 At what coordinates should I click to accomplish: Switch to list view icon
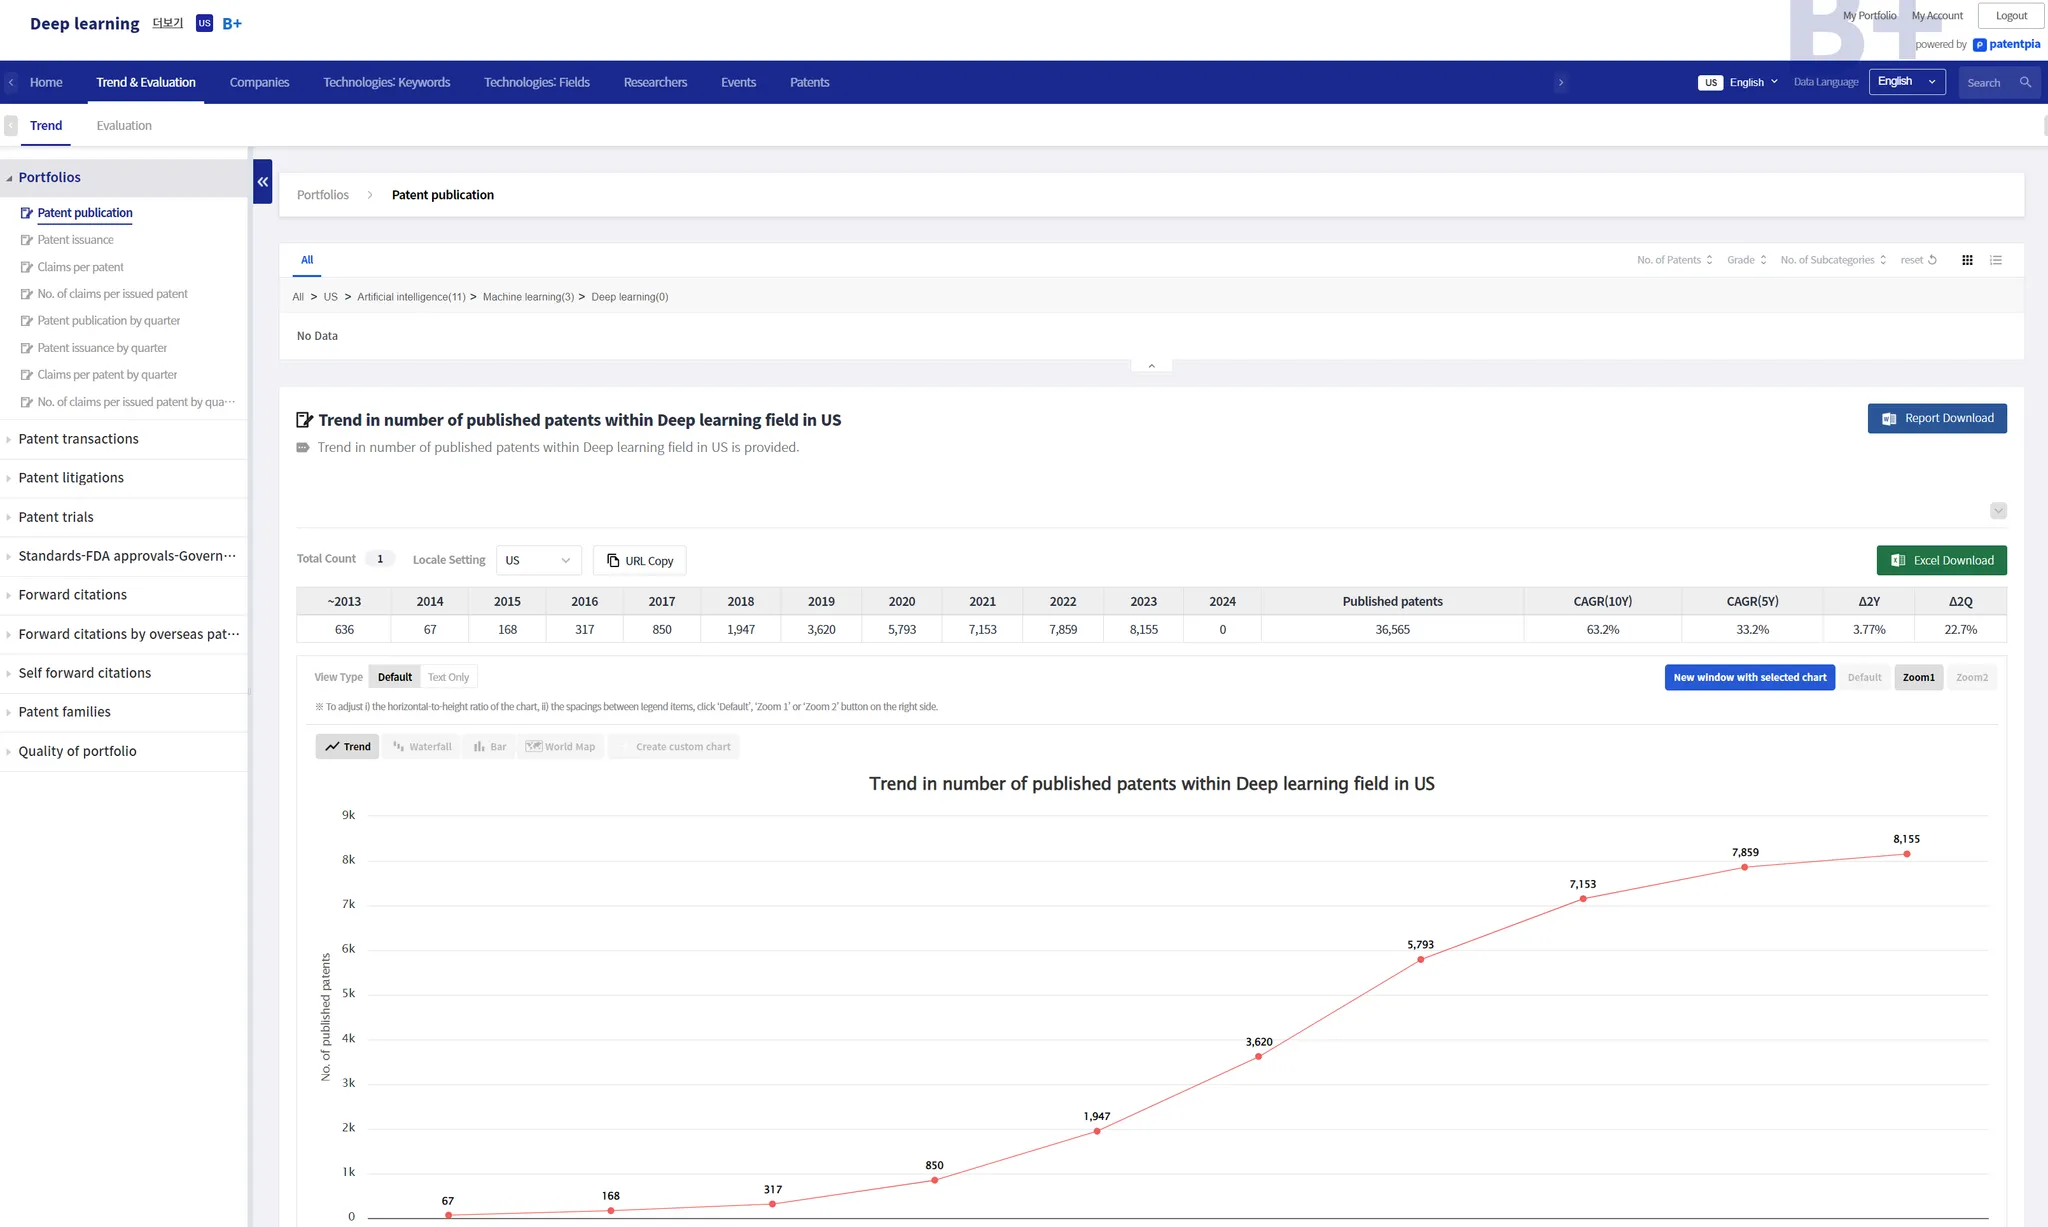coord(1996,260)
